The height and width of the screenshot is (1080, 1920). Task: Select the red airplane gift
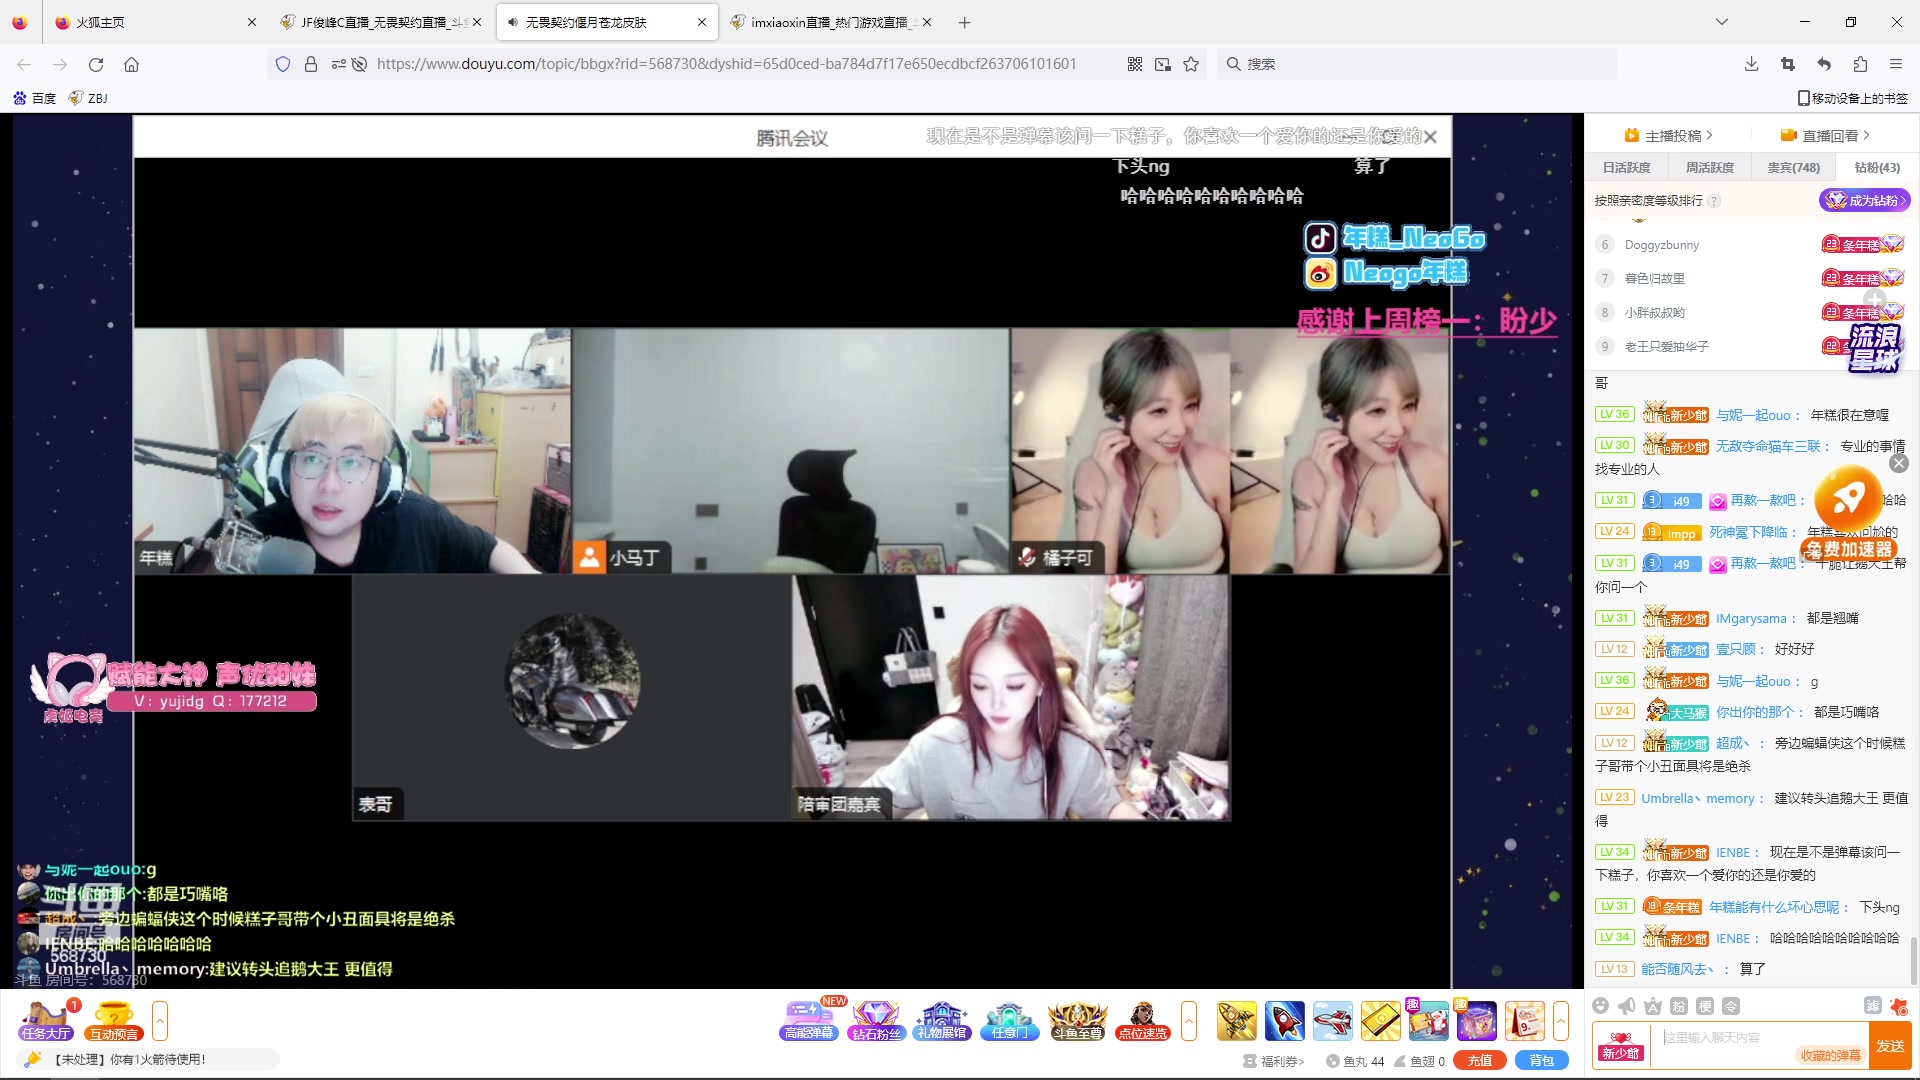tap(1333, 1021)
